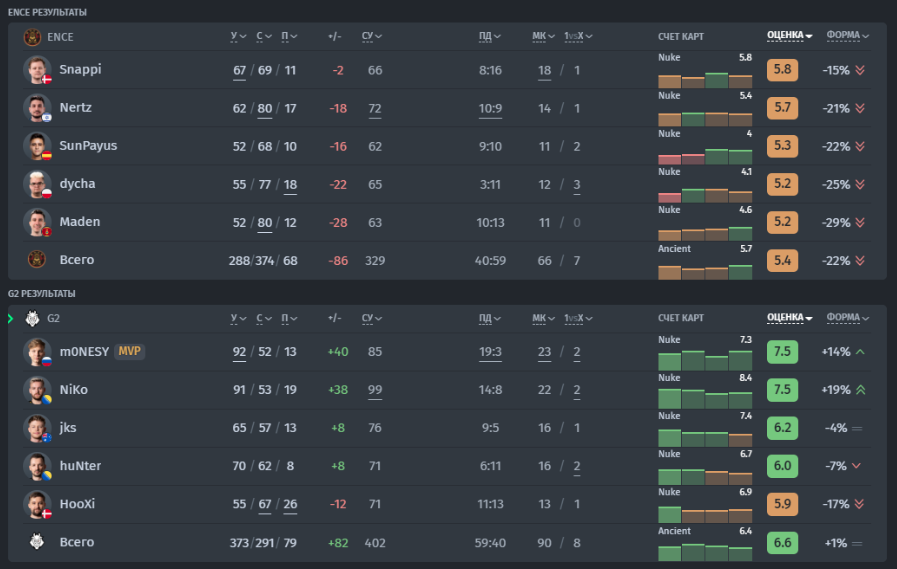Click m0NESY's 7.5 rating badge

[782, 352]
